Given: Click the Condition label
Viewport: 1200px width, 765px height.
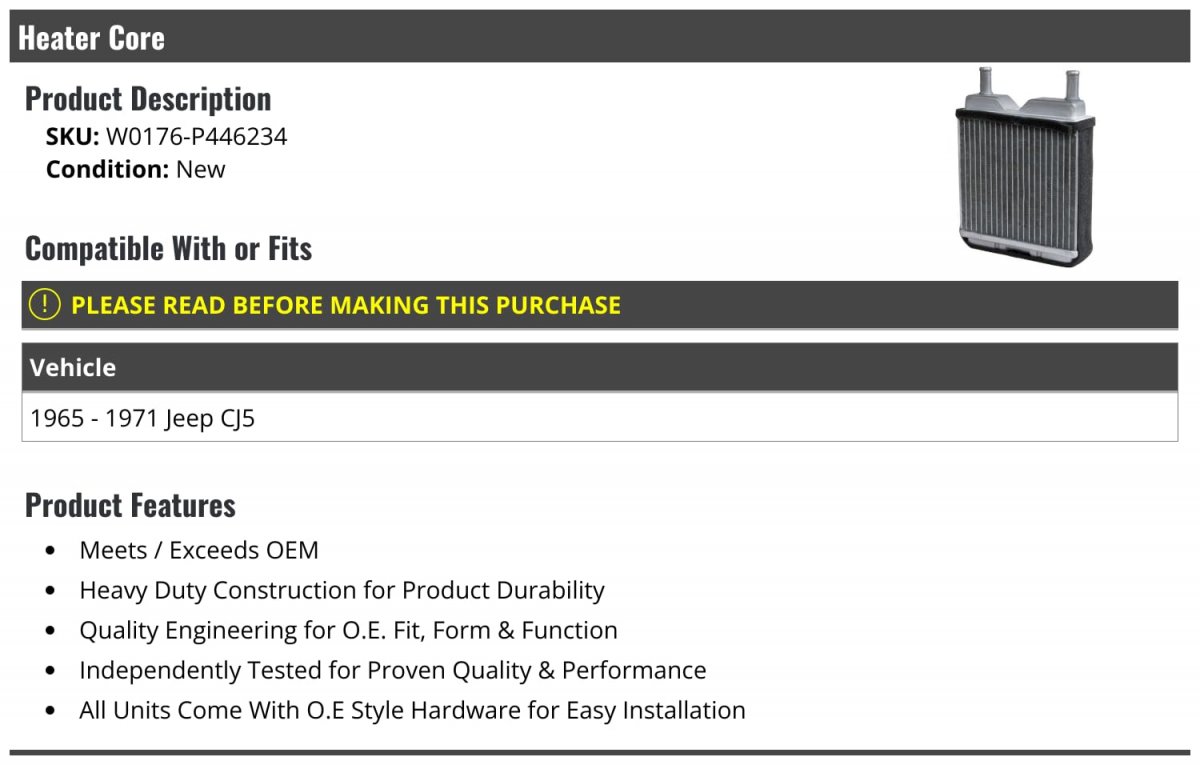Looking at the screenshot, I should click(x=108, y=169).
